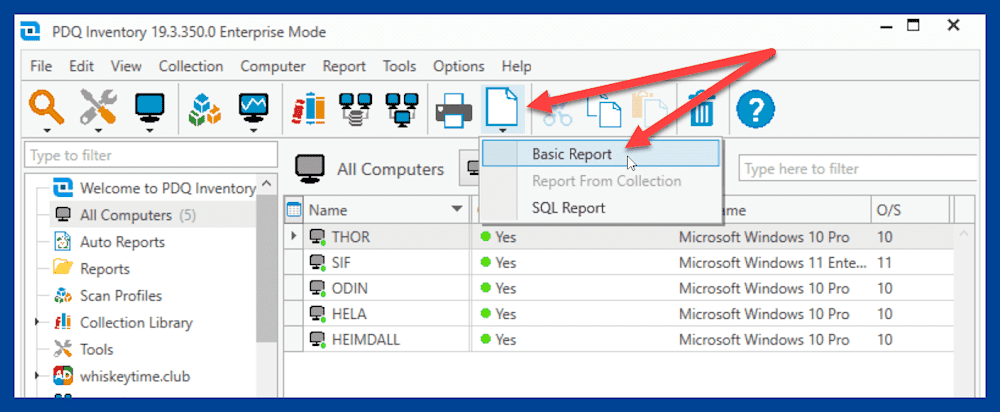Open Help via blue question mark icon
Viewport: 1000px width, 412px height.
756,109
